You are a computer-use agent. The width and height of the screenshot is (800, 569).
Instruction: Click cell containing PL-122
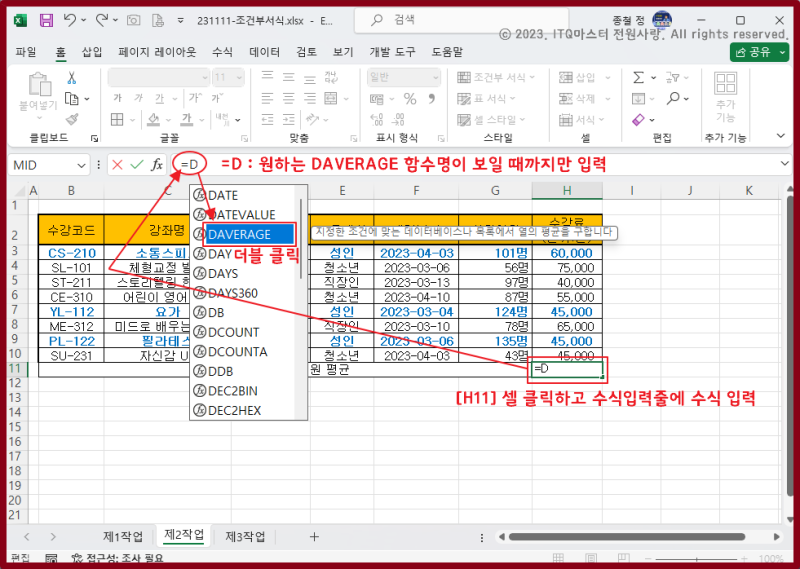71,341
